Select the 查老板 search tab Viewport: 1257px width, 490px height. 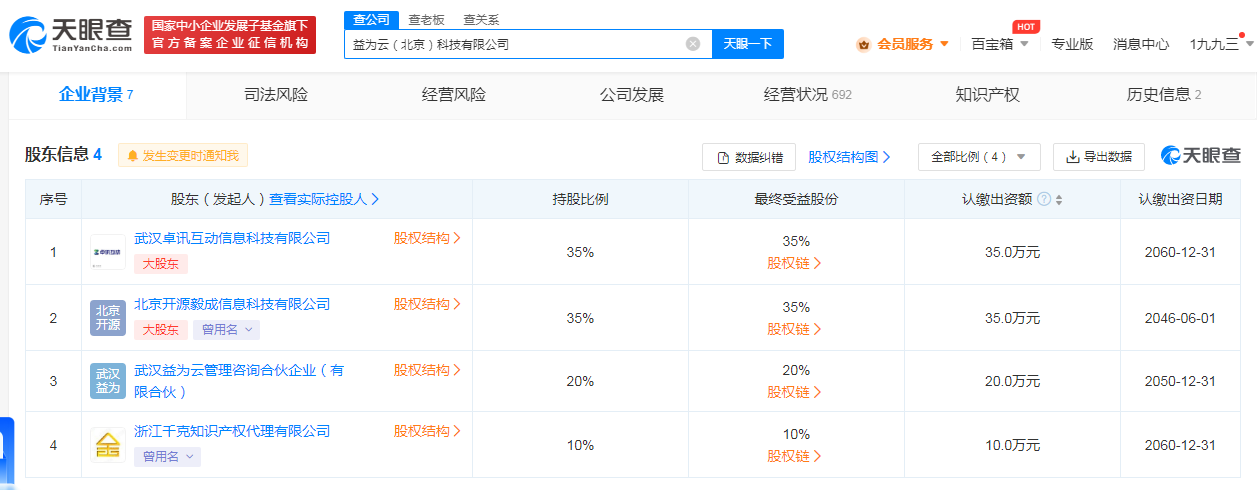[x=426, y=19]
